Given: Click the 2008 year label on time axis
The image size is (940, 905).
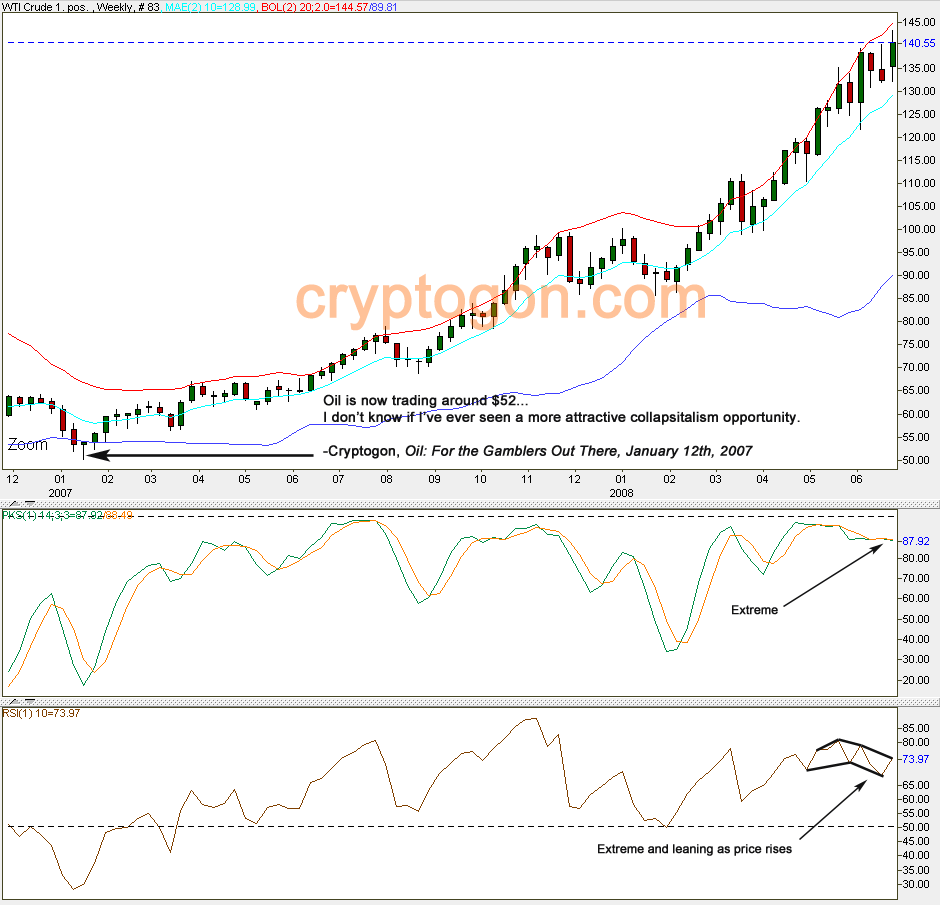Looking at the screenshot, I should (620, 492).
